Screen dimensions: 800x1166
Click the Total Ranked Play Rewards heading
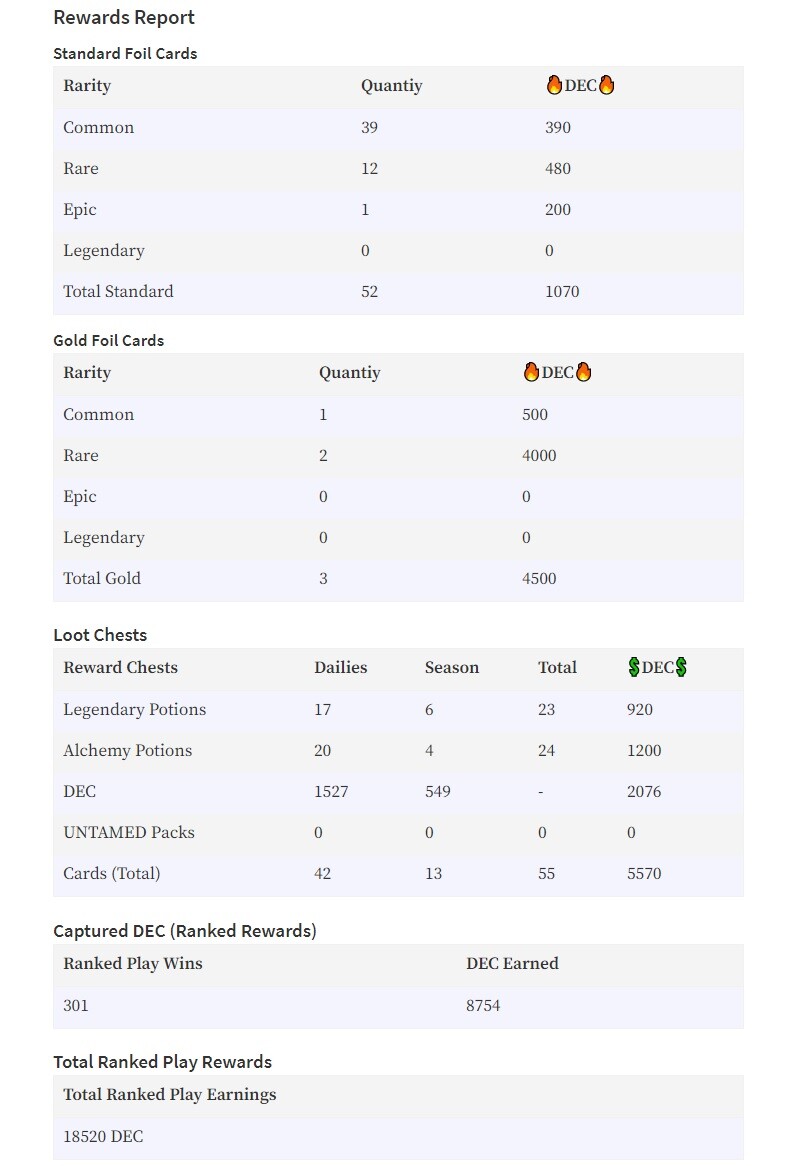pyautogui.click(x=162, y=1062)
